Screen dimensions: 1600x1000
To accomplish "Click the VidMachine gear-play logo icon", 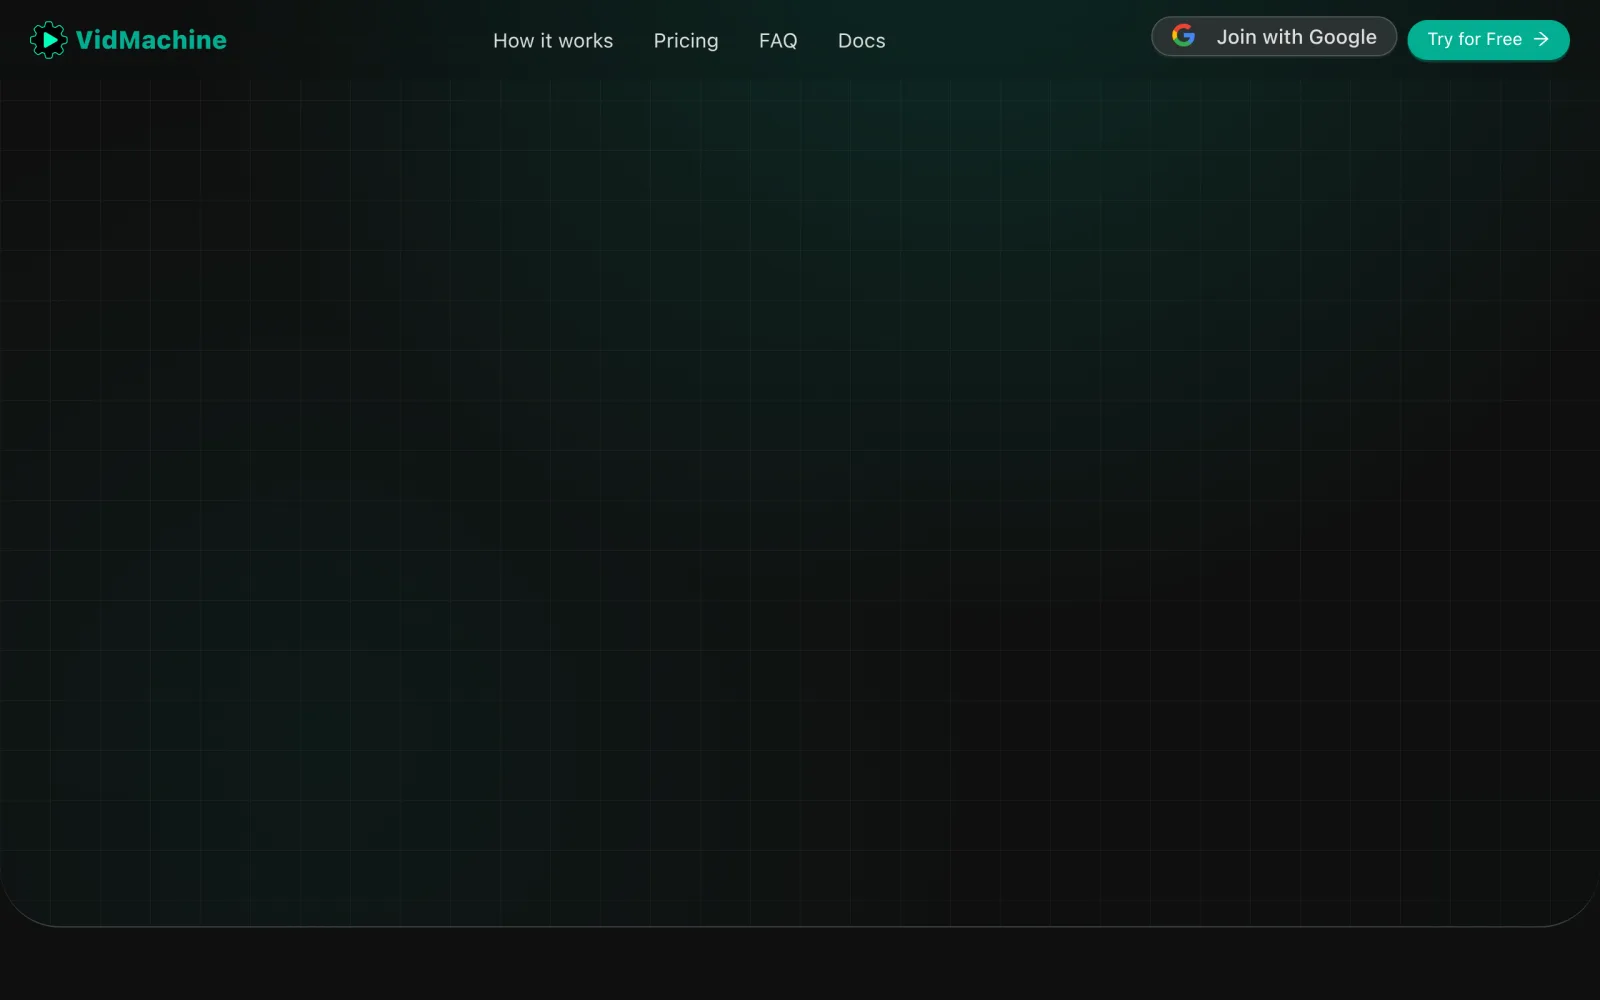I will pos(48,40).
